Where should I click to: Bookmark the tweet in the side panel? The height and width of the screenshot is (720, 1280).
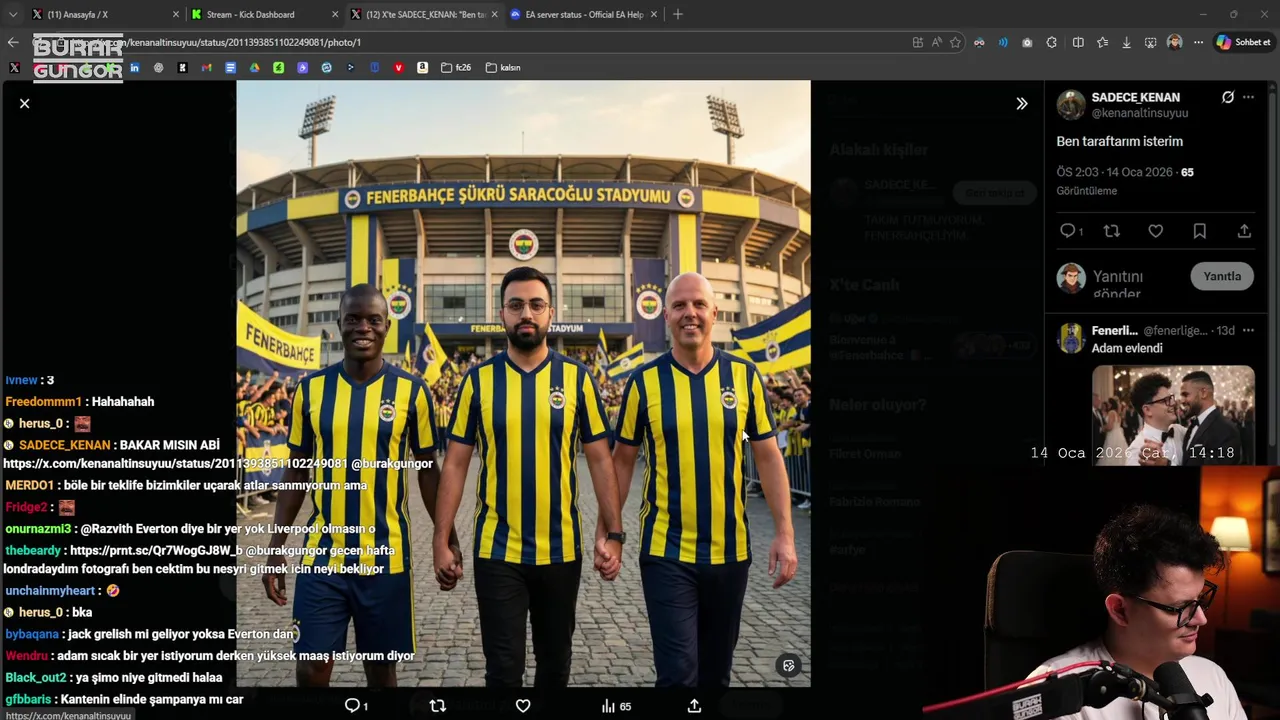click(x=1199, y=231)
